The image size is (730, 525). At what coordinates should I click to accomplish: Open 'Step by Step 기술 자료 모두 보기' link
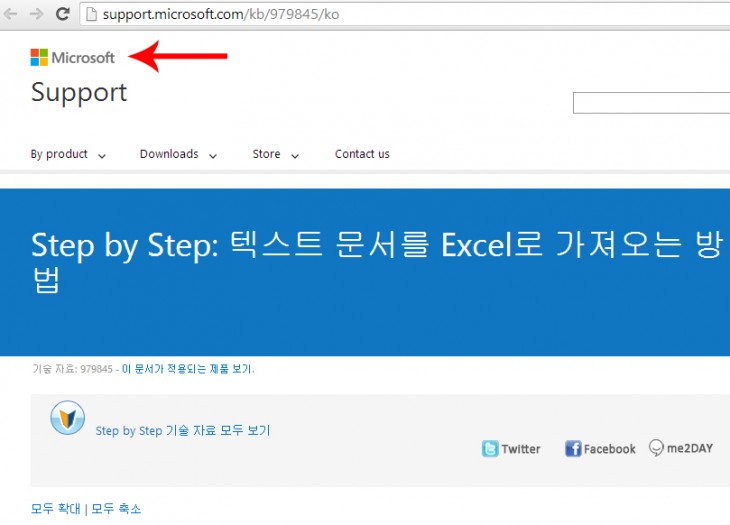click(x=183, y=431)
